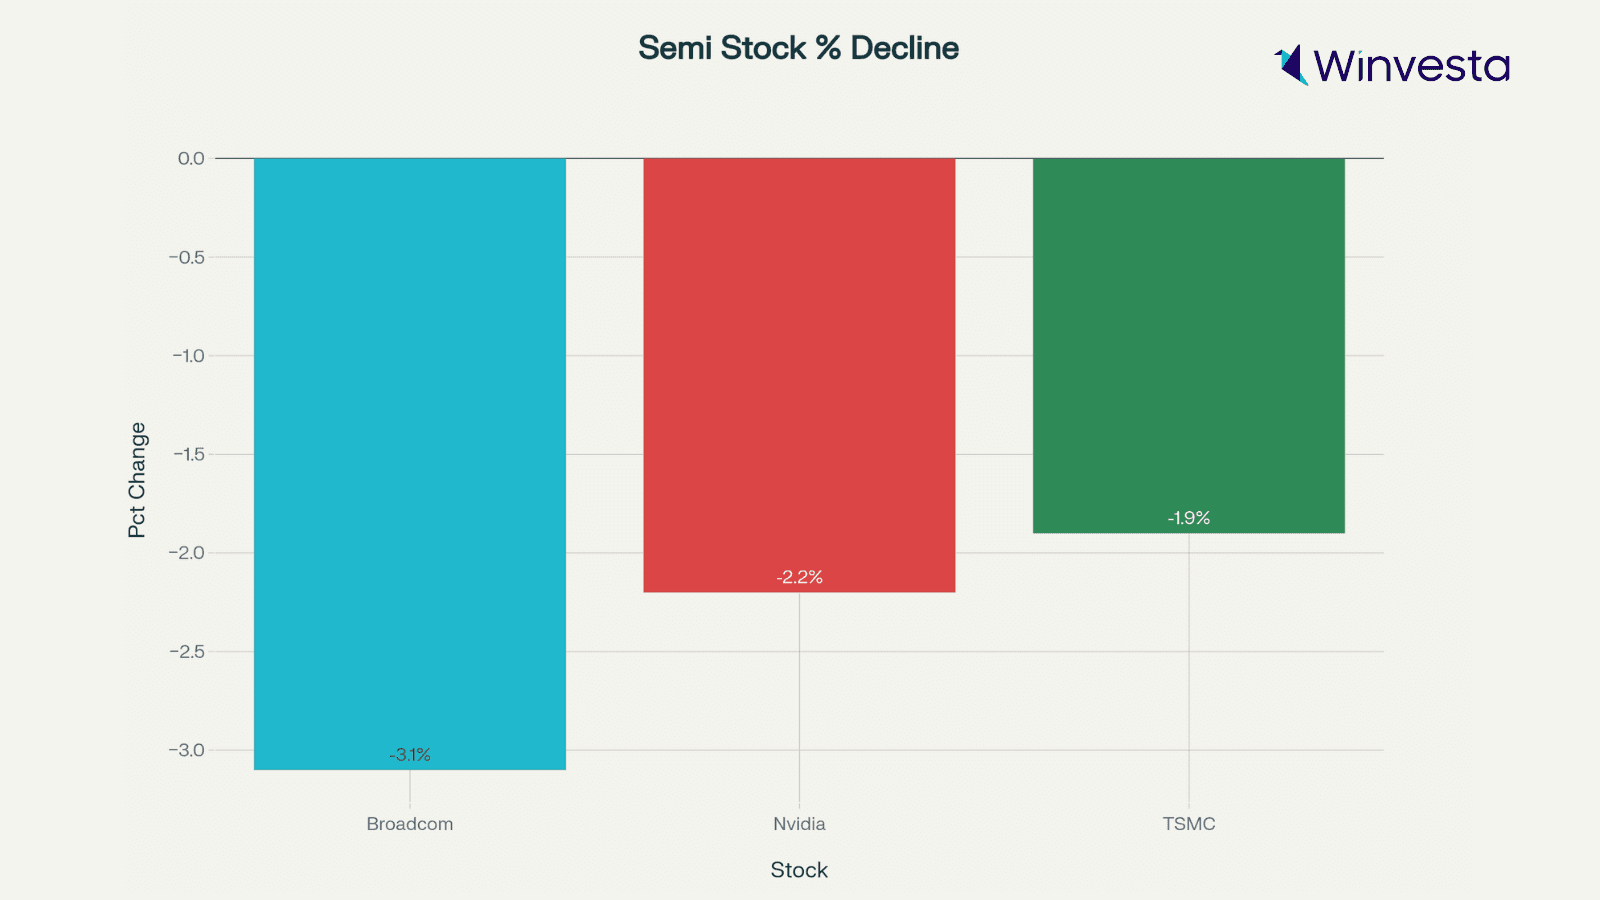
Task: Click the Stock x-axis title
Action: [x=799, y=870]
